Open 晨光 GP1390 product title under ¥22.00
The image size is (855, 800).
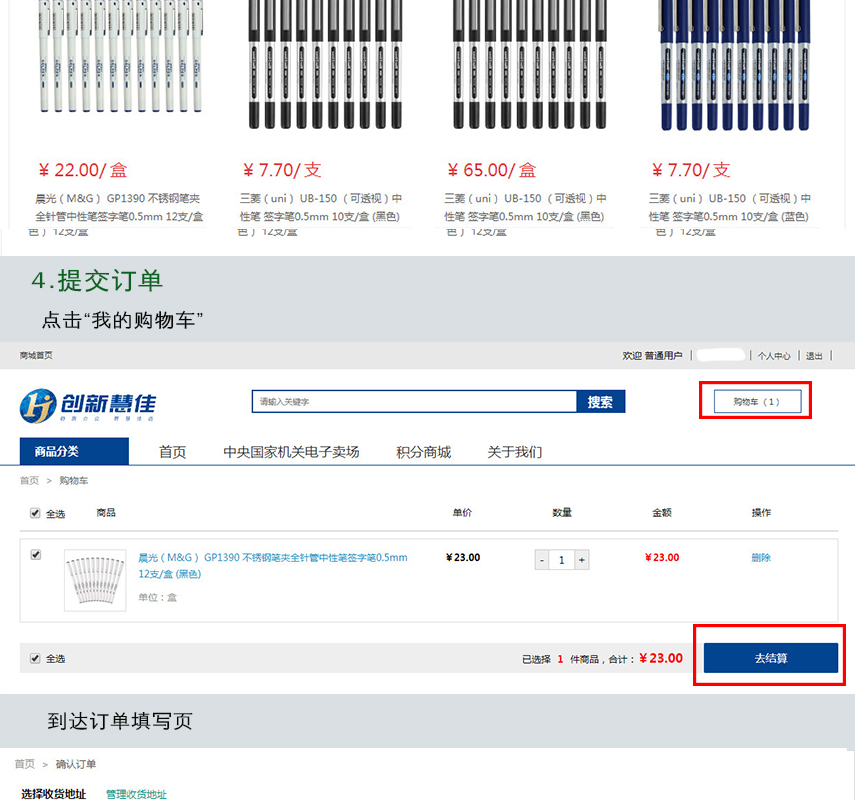[119, 207]
